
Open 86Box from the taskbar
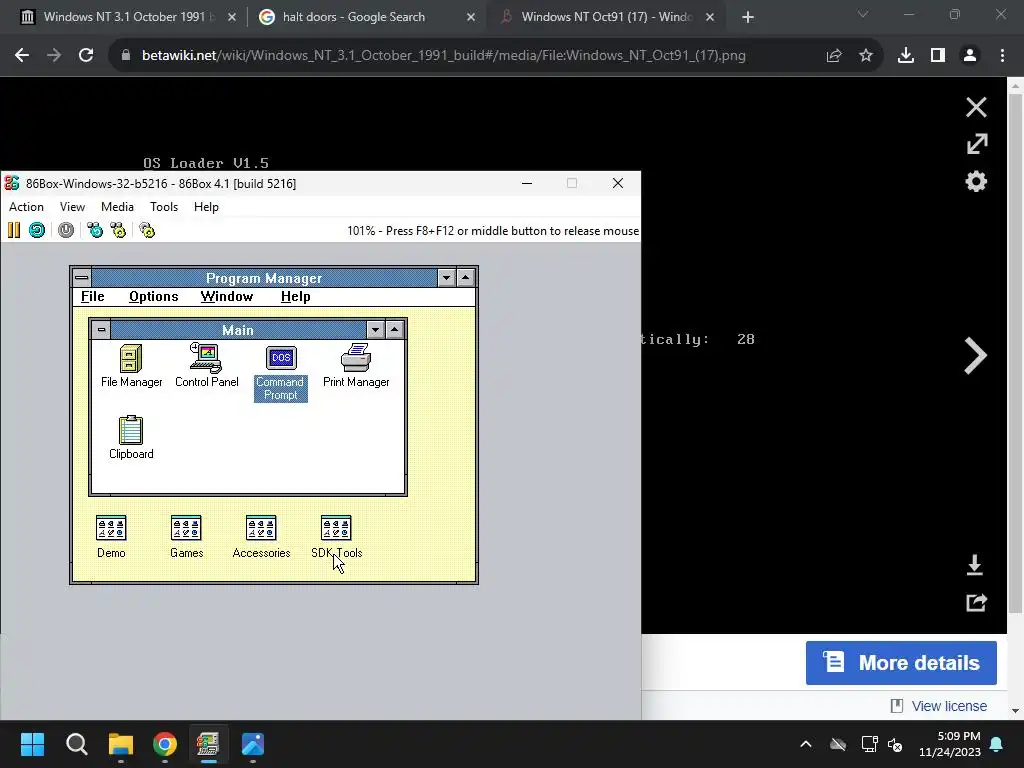[208, 744]
